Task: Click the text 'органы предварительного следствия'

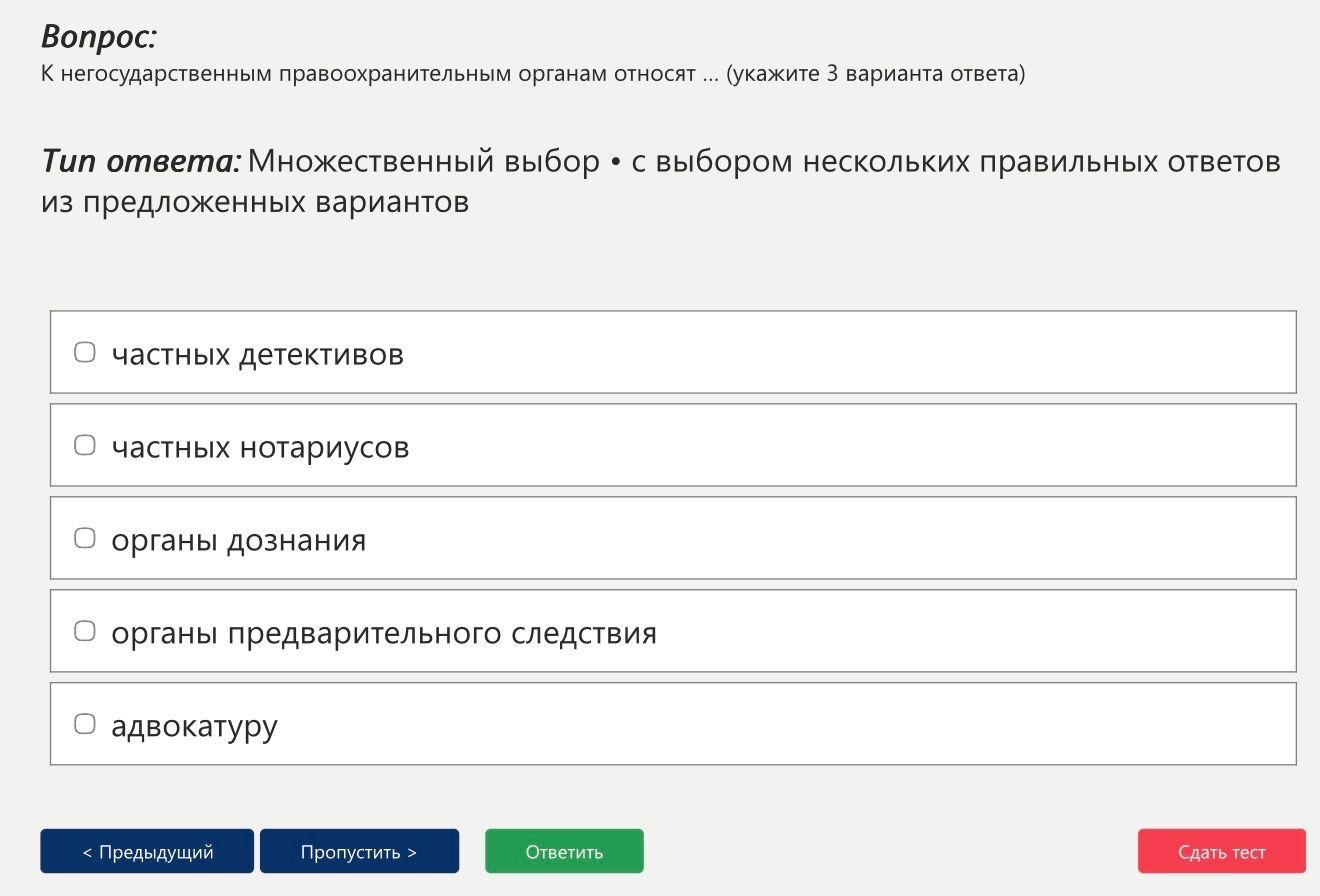Action: tap(384, 634)
